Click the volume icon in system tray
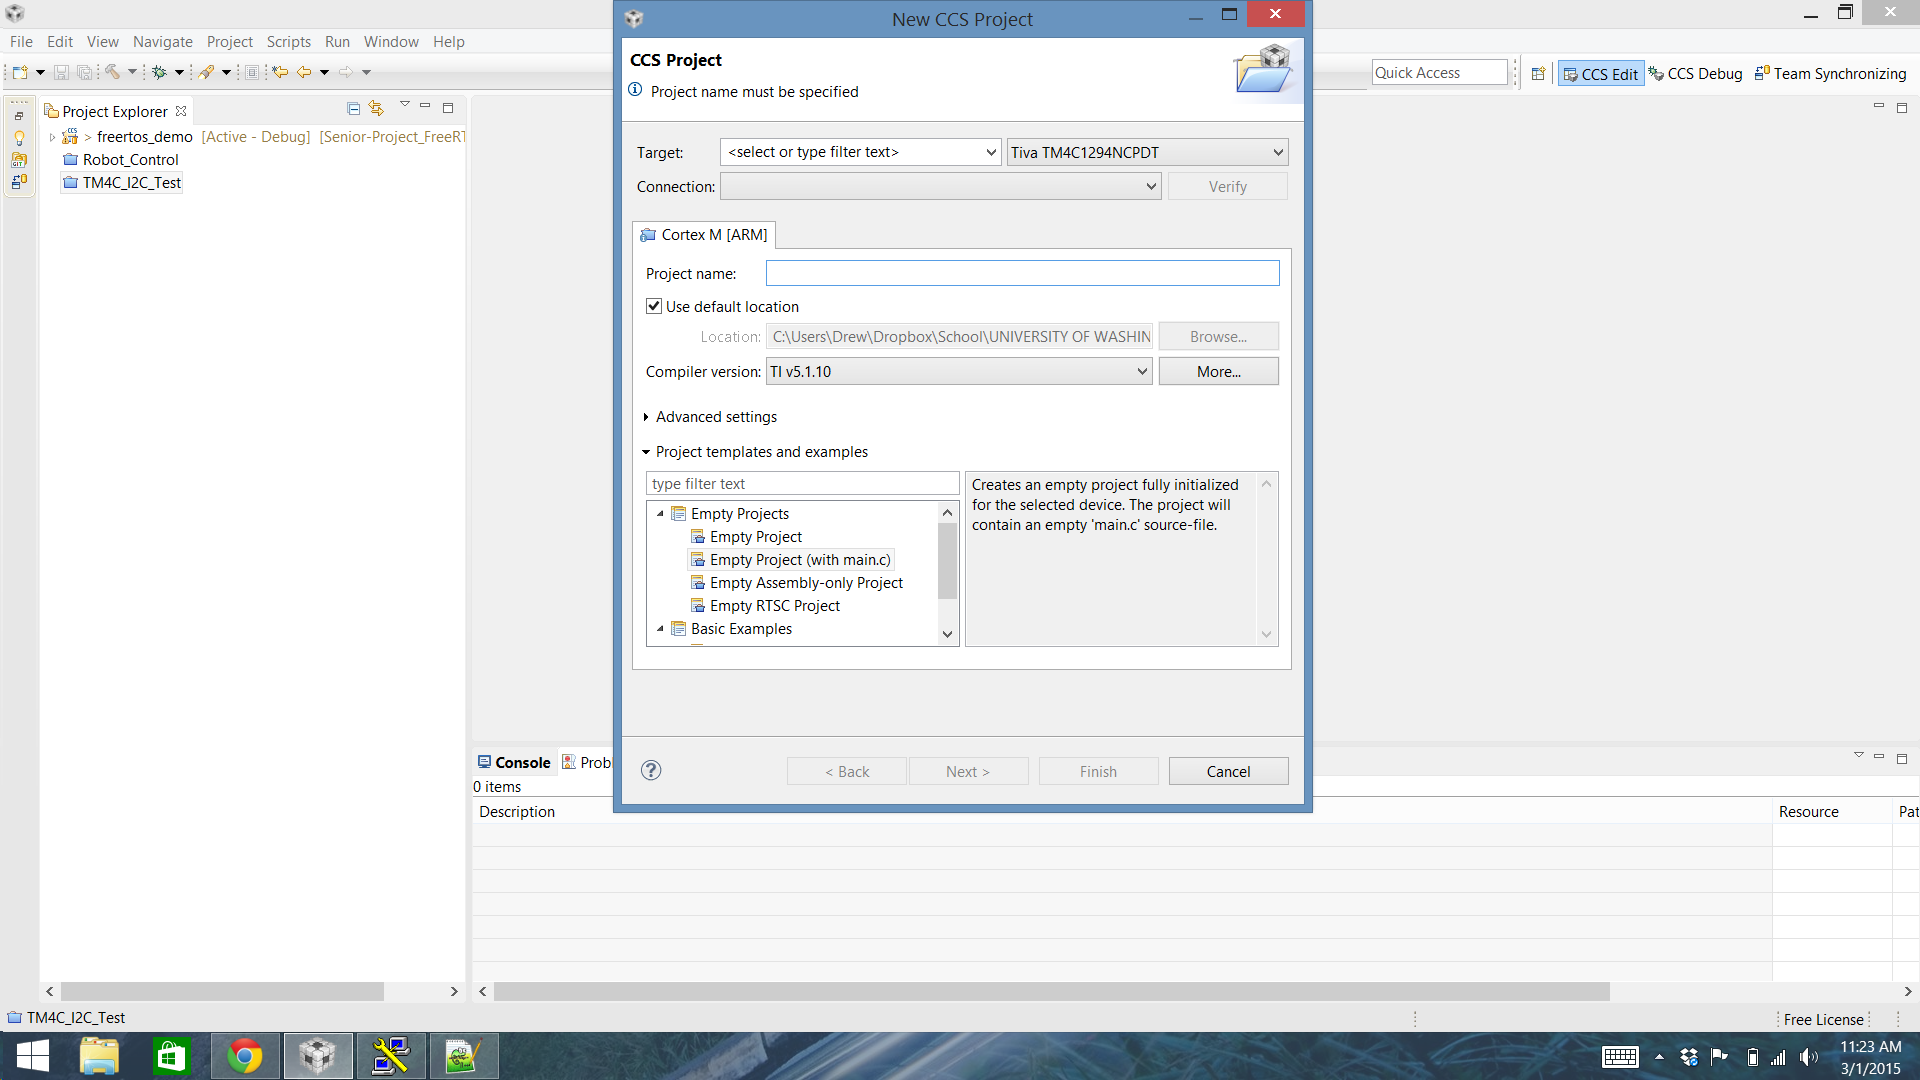 click(1809, 1057)
